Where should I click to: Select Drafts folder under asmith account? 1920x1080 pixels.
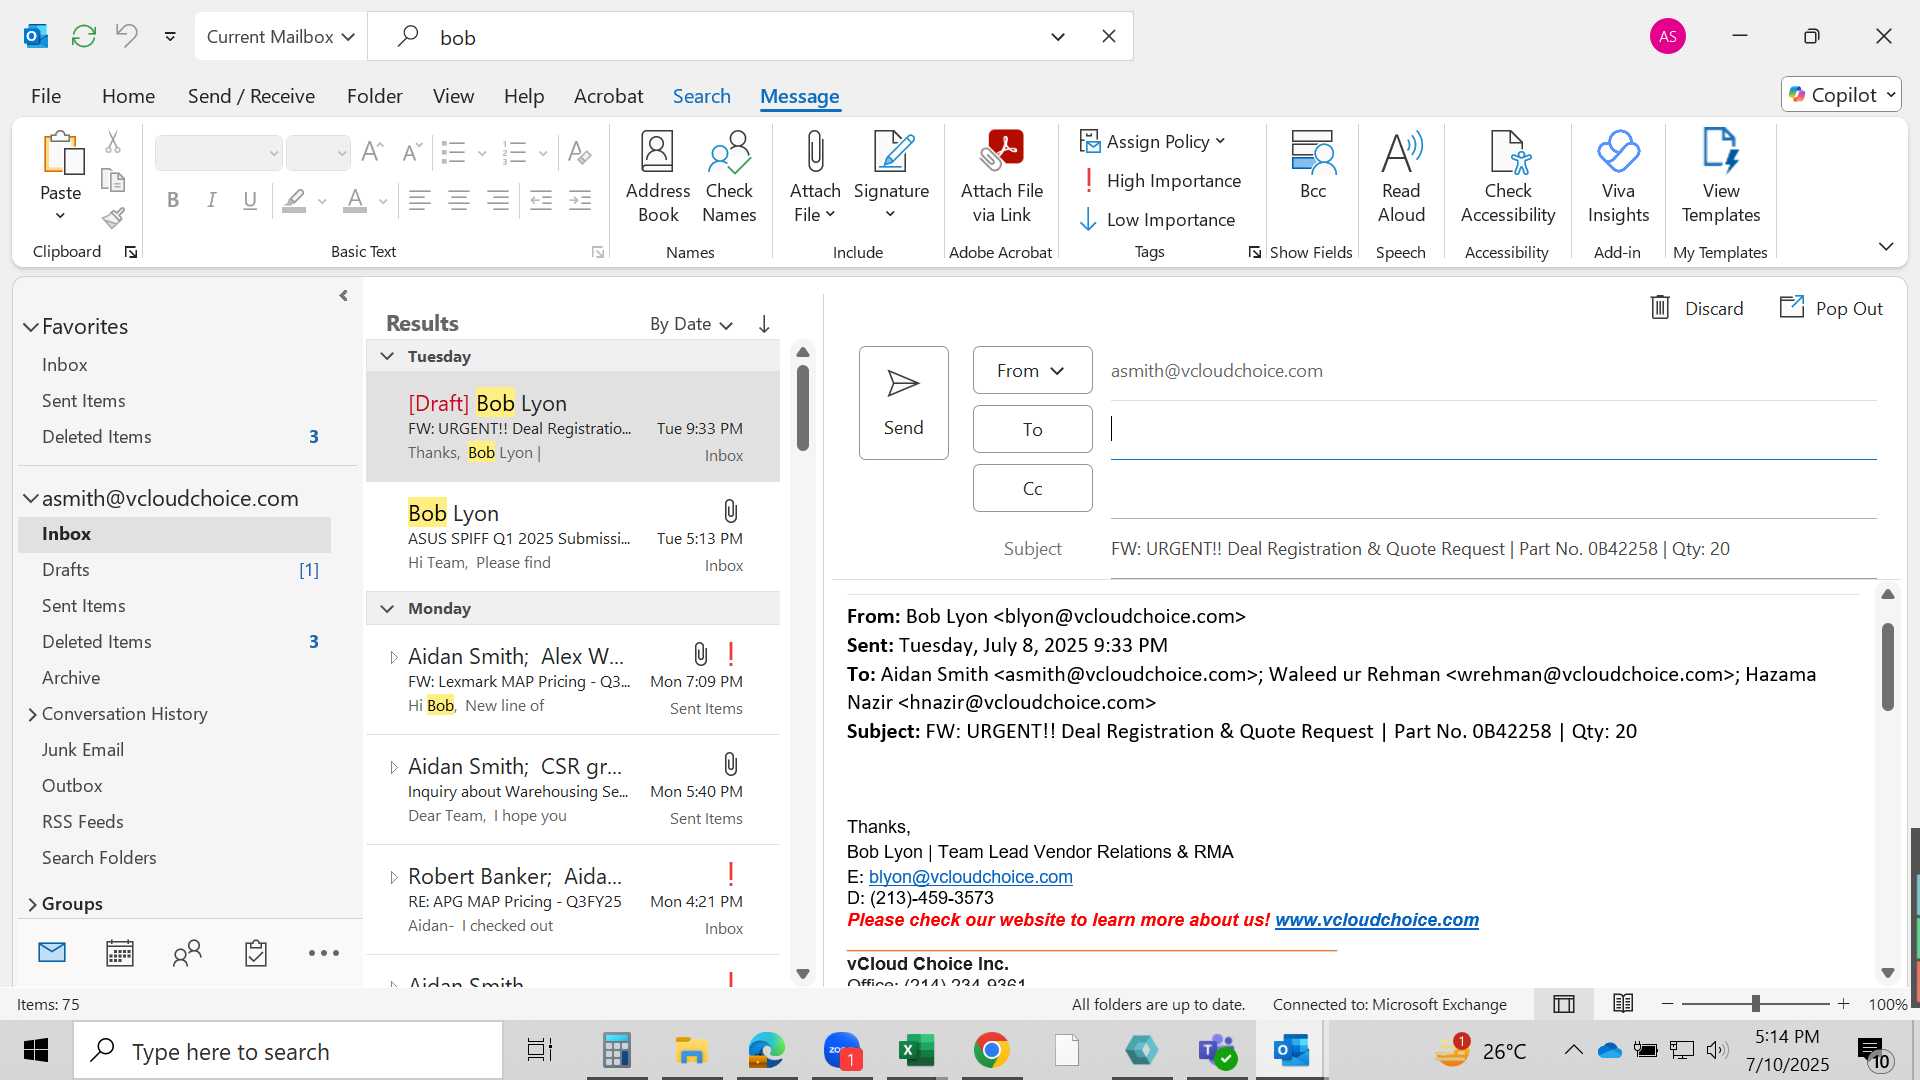(x=174, y=570)
